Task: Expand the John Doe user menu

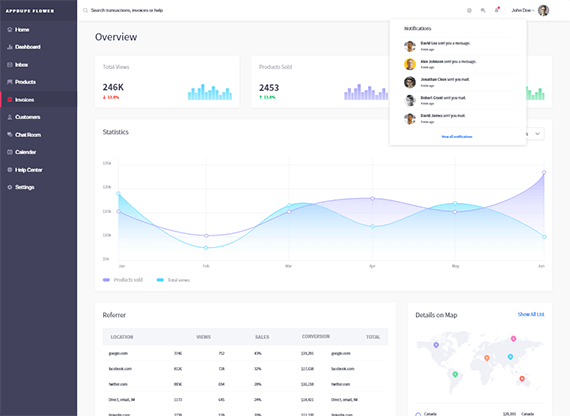Action: point(530,10)
